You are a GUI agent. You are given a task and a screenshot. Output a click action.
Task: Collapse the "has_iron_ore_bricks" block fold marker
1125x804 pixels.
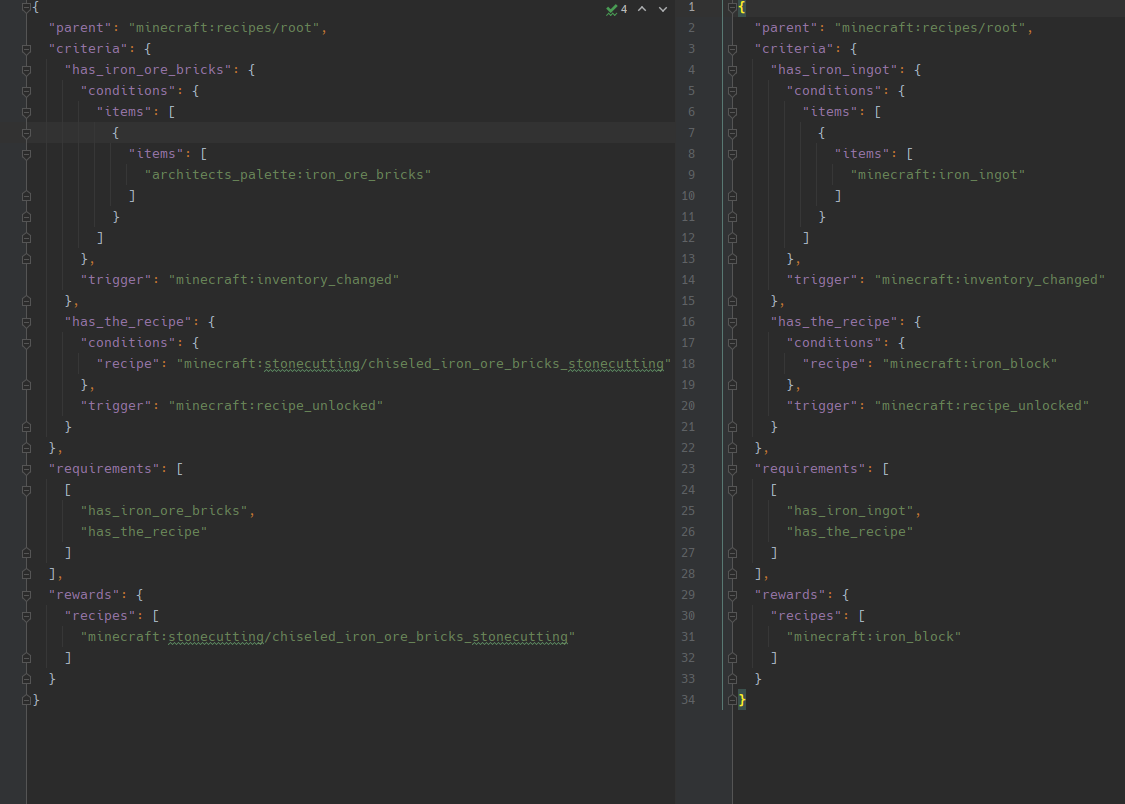coord(27,70)
